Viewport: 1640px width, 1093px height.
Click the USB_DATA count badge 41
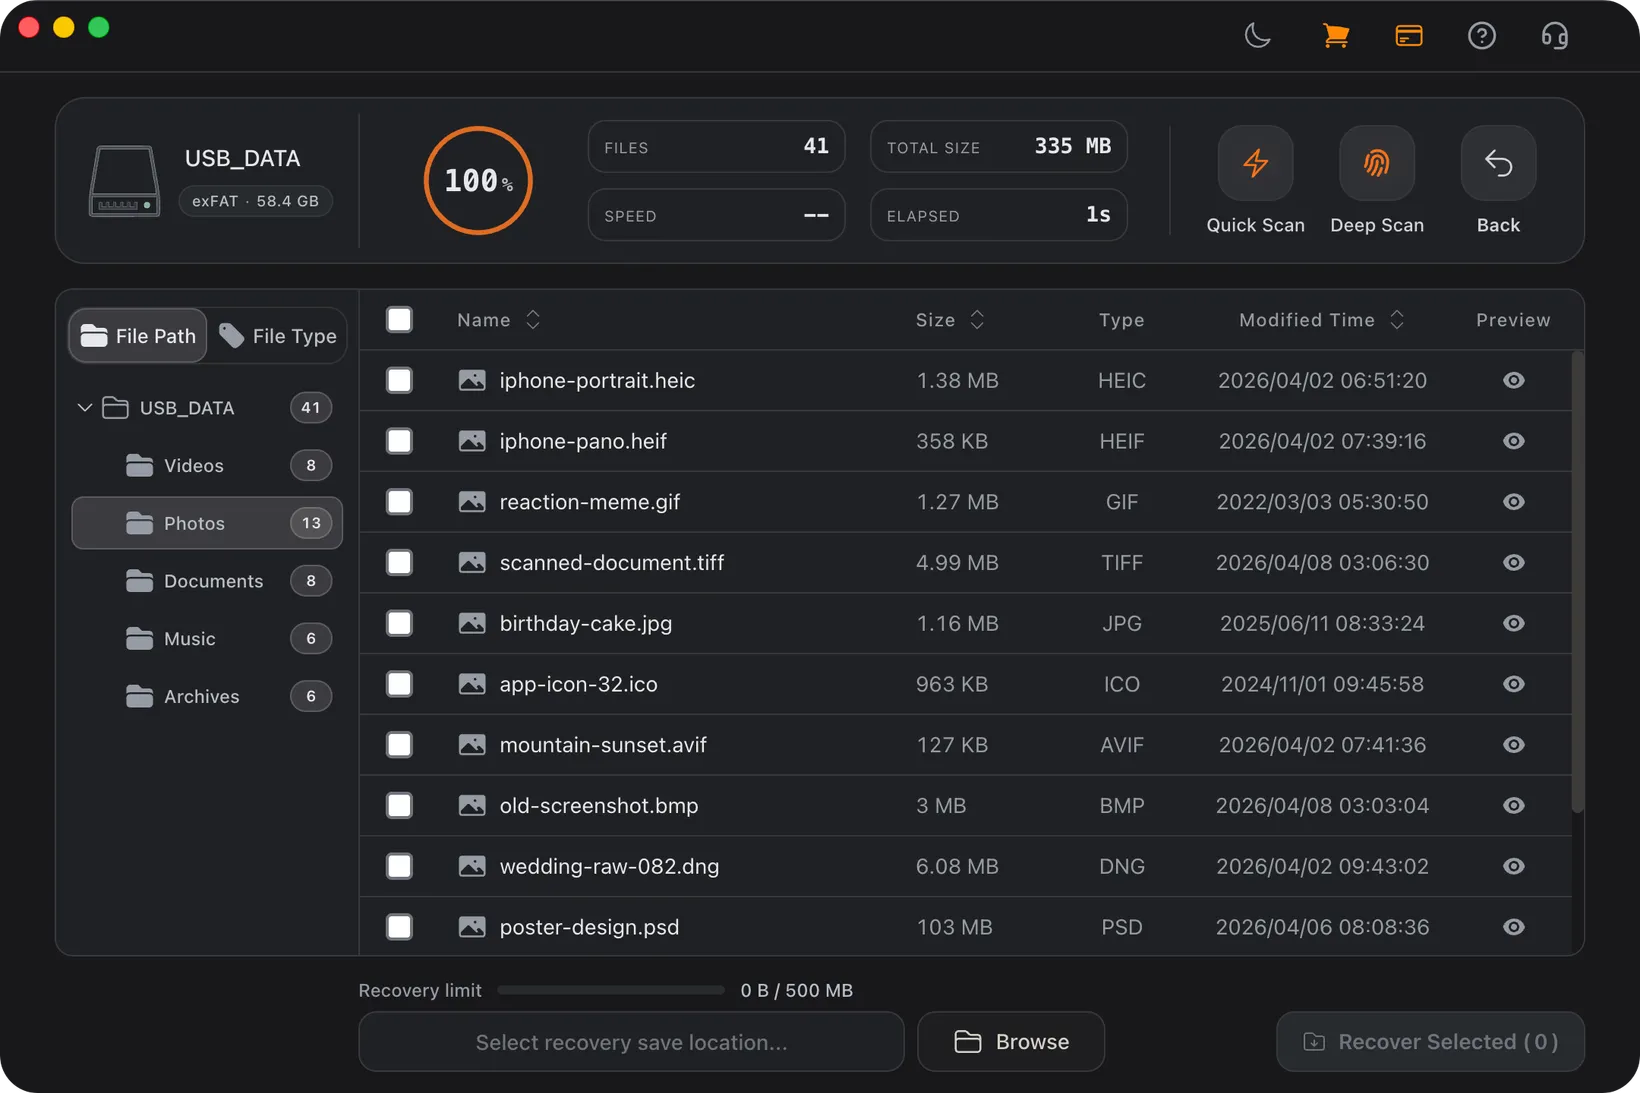[311, 408]
